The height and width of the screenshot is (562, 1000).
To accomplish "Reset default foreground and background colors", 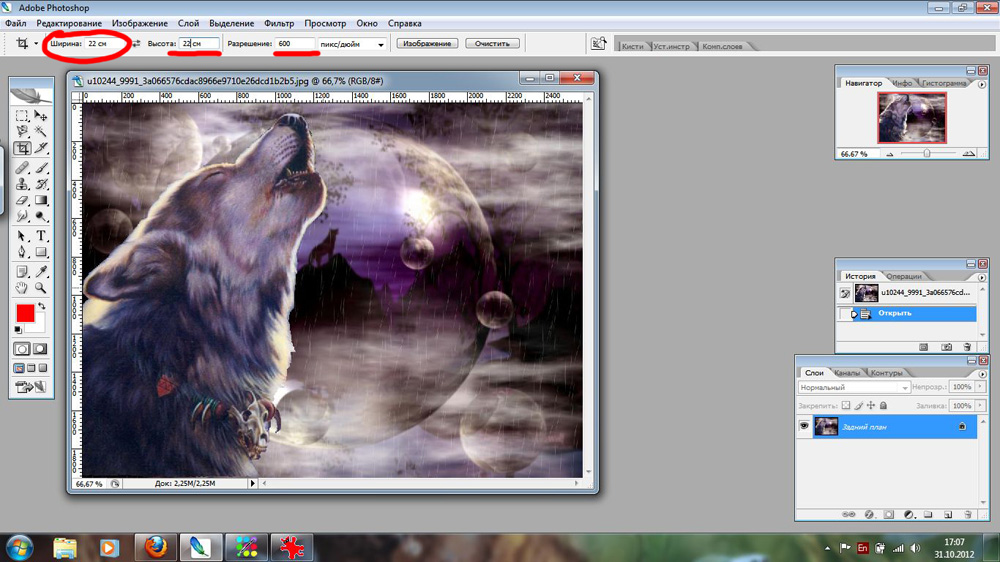I will (18, 330).
